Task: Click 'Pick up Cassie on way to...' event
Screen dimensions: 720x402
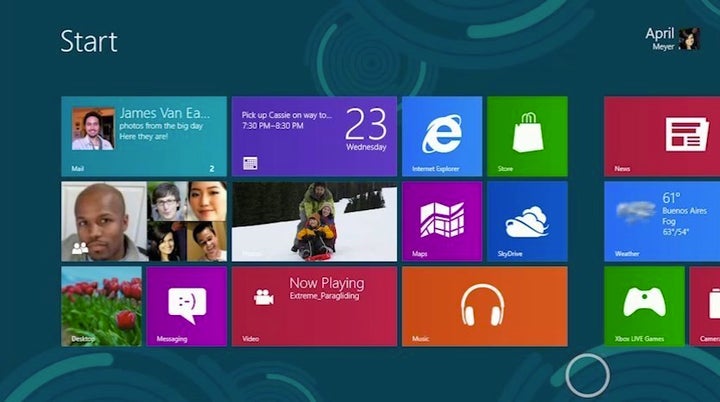Action: (287, 115)
